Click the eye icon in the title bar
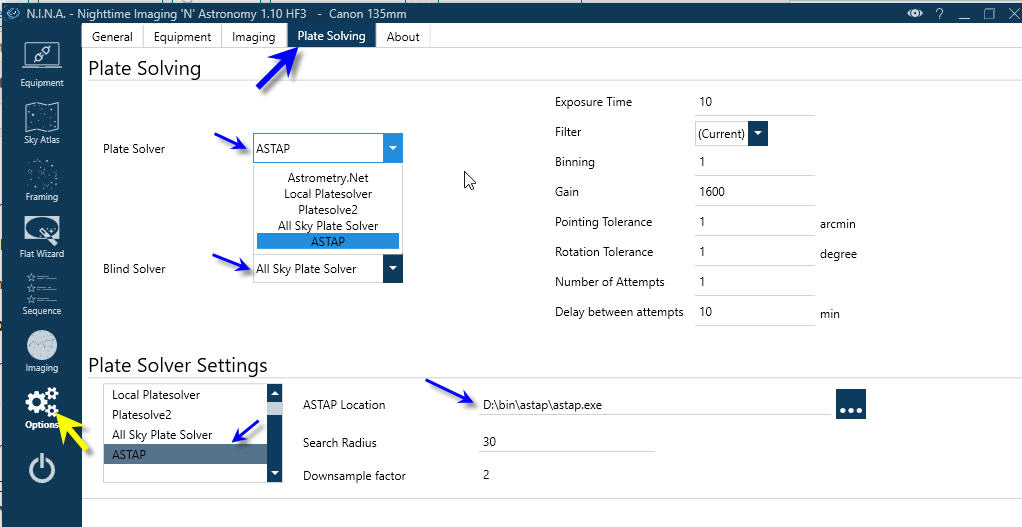The image size is (1022, 527). (x=914, y=13)
